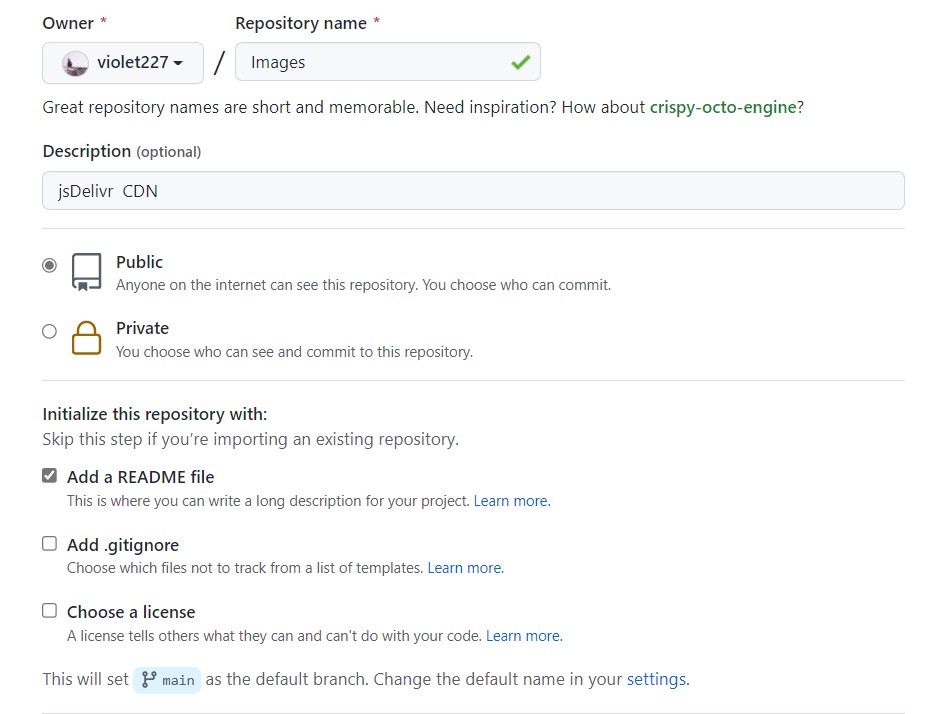Click the Description text field
Image resolution: width=944 pixels, height=714 pixels.
click(x=473, y=191)
